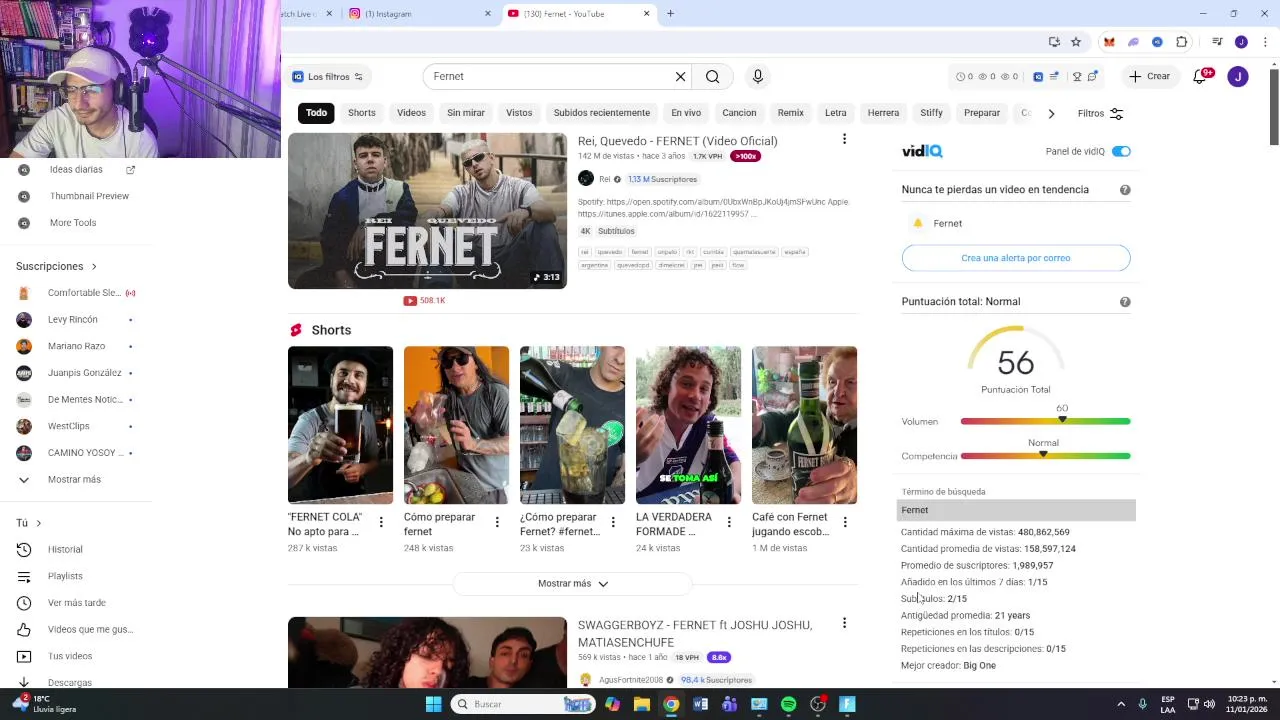This screenshot has width=1280, height=720.
Task: Open More Tools in vidIQ sidebar
Action: point(73,223)
